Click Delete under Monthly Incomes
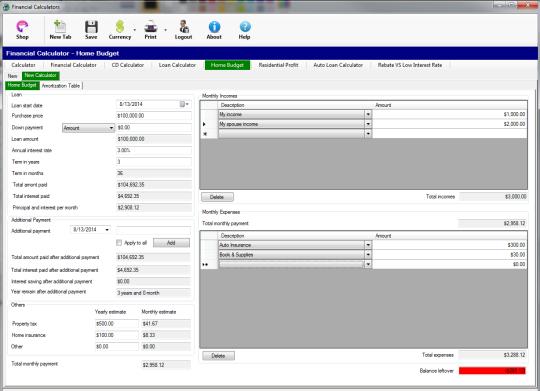This screenshot has width=540, height=391. (217, 197)
